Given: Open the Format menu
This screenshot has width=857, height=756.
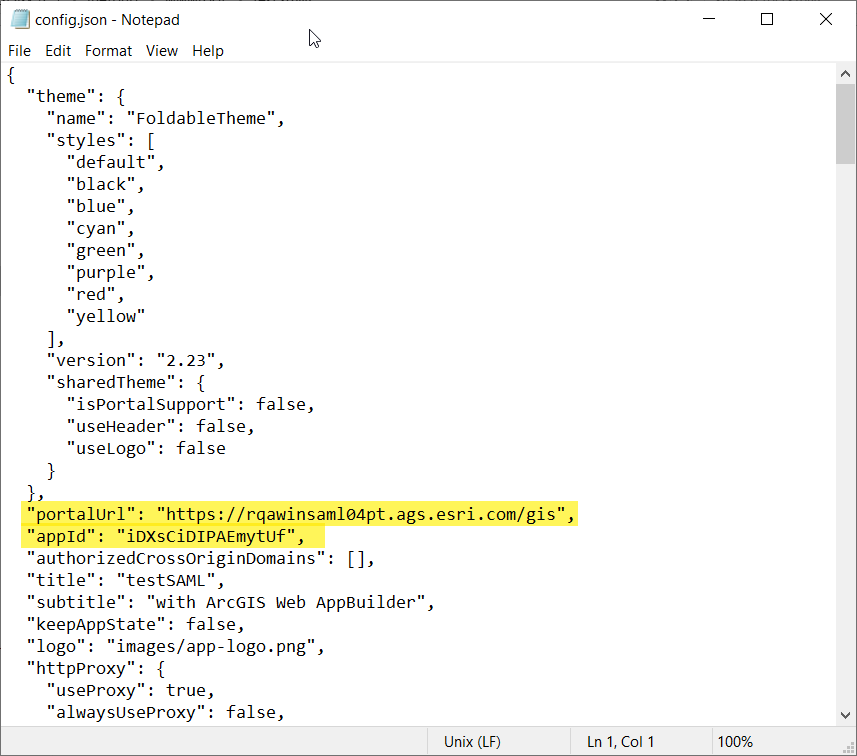Looking at the screenshot, I should pos(108,51).
